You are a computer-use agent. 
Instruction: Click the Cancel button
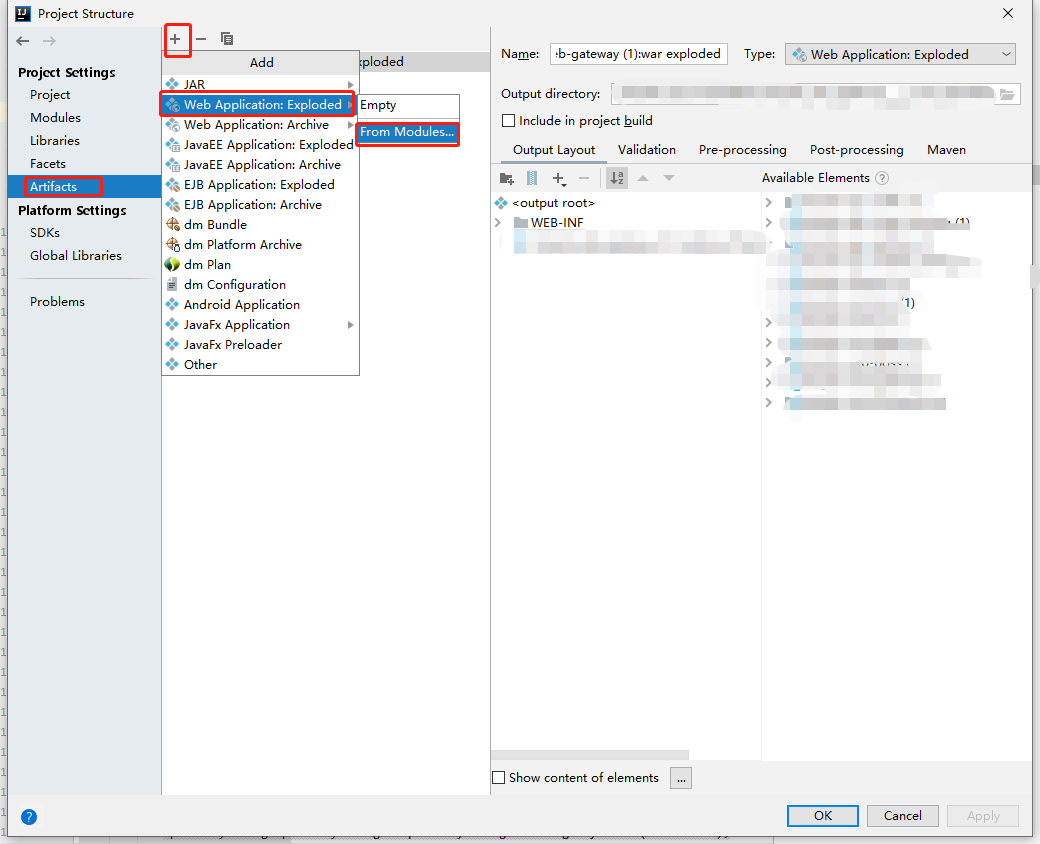pos(903,815)
